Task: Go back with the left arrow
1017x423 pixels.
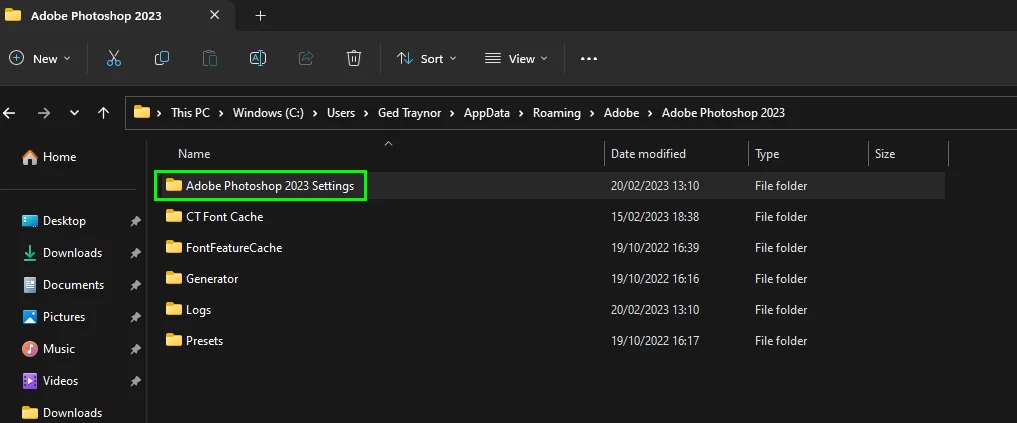Action: tap(9, 113)
